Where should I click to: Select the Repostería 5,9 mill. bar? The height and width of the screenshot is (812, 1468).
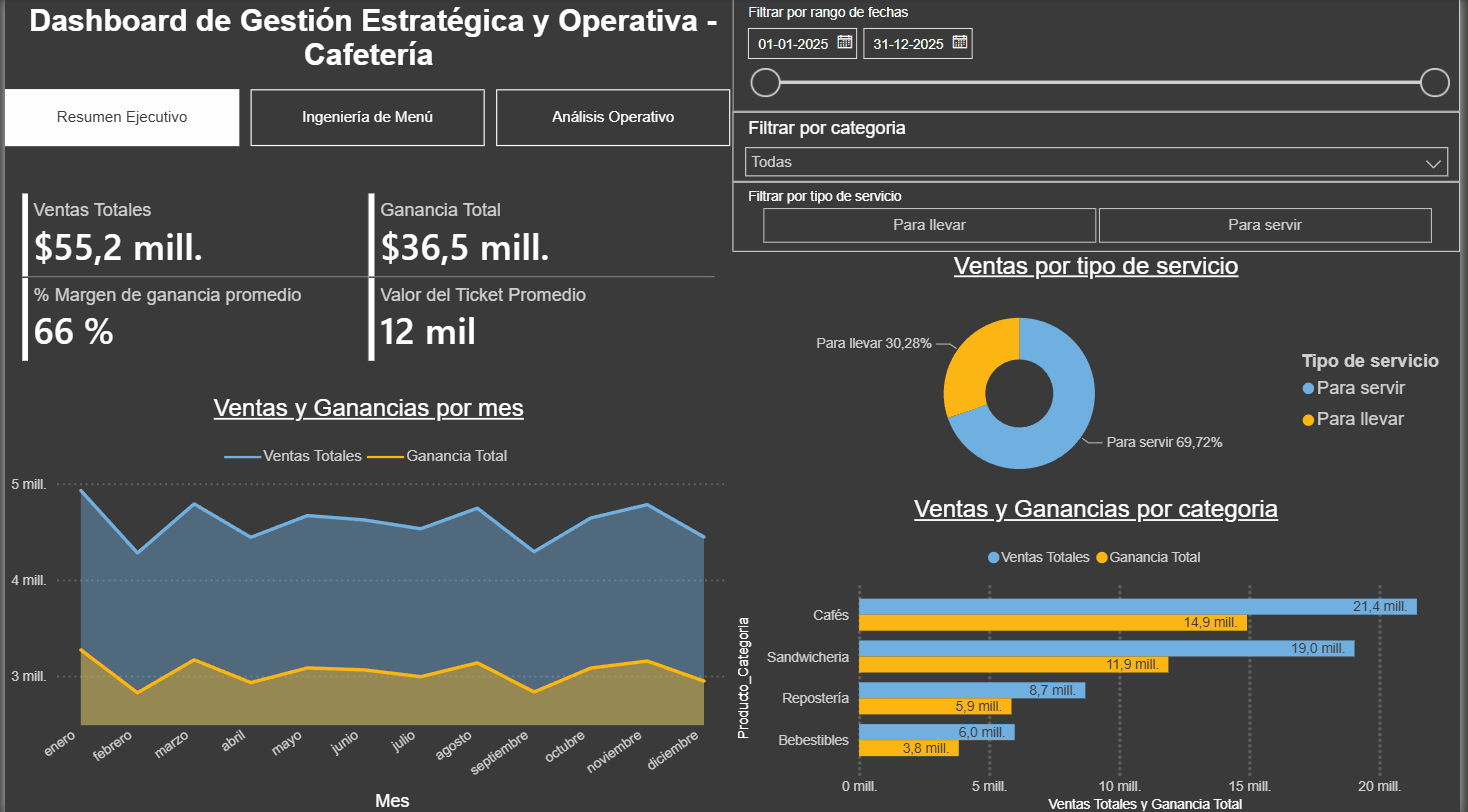(x=935, y=706)
